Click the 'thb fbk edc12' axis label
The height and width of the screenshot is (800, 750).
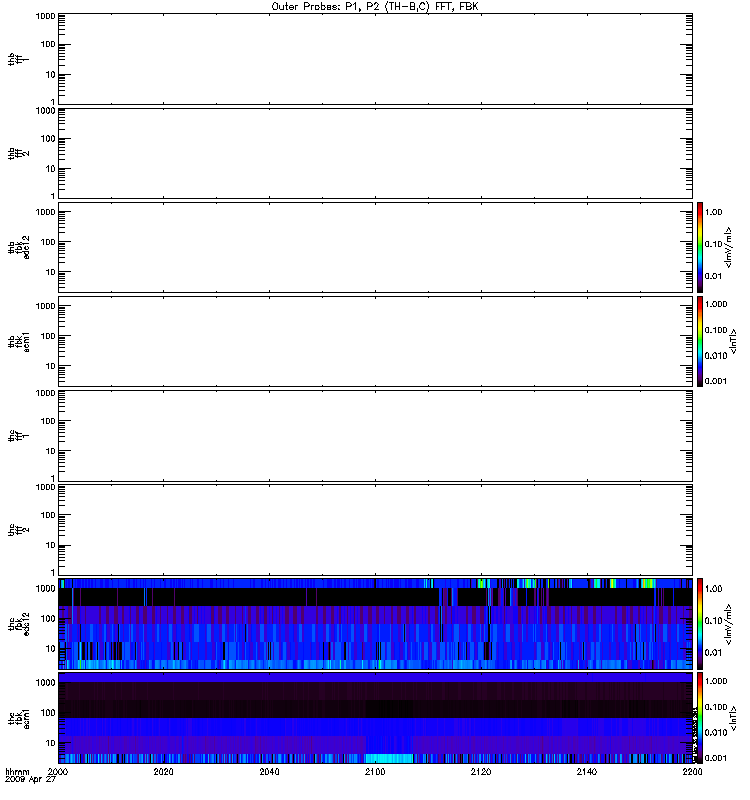pos(18,247)
